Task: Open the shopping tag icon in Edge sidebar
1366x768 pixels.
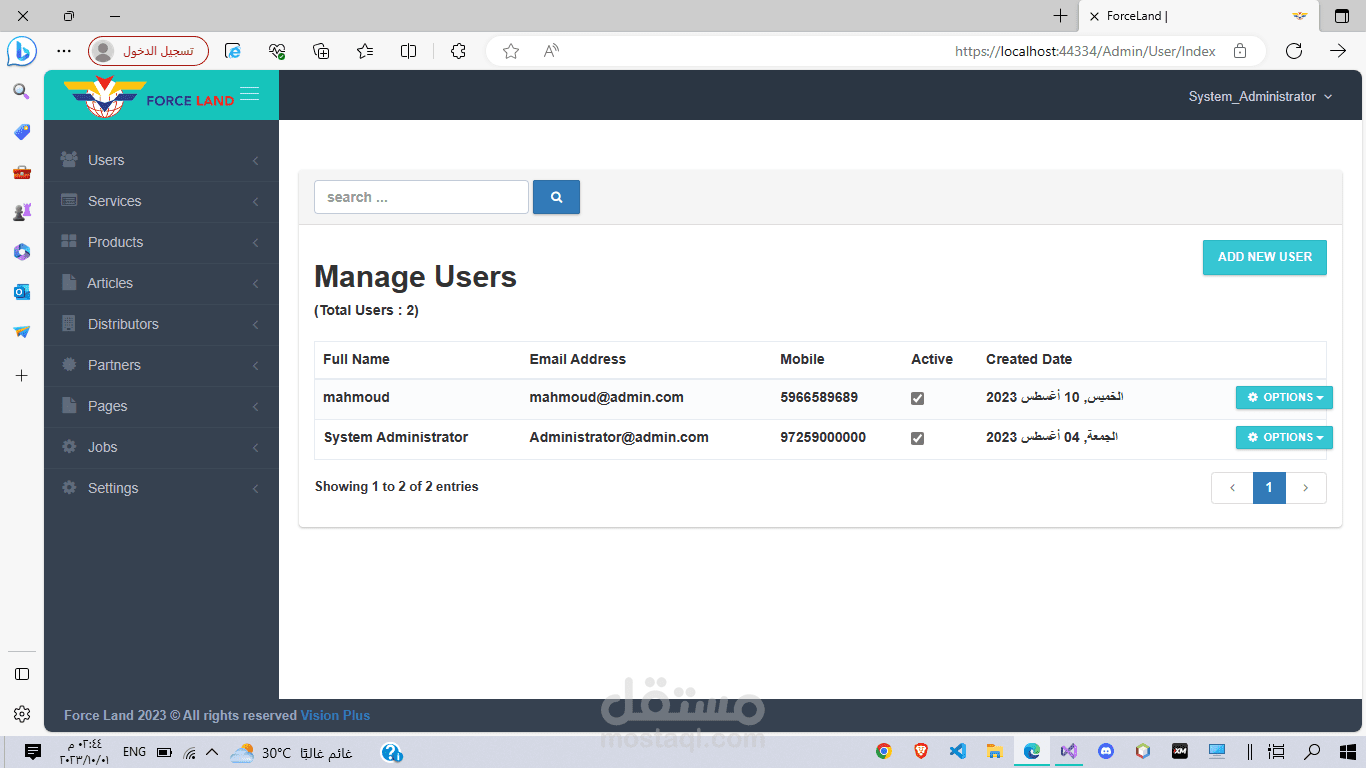Action: (21, 132)
